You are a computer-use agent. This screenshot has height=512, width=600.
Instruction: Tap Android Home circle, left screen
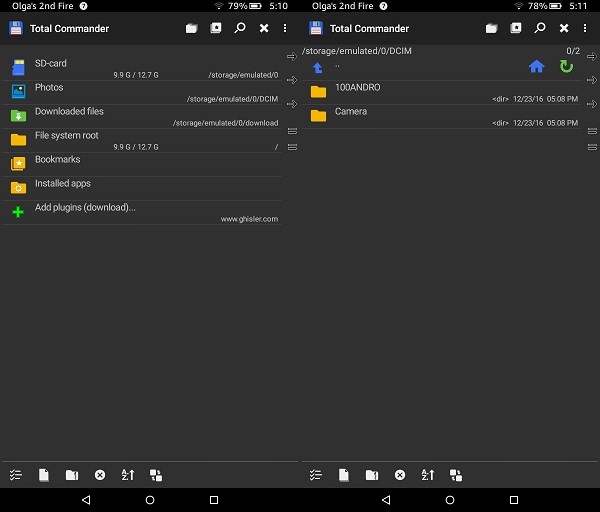click(x=150, y=500)
